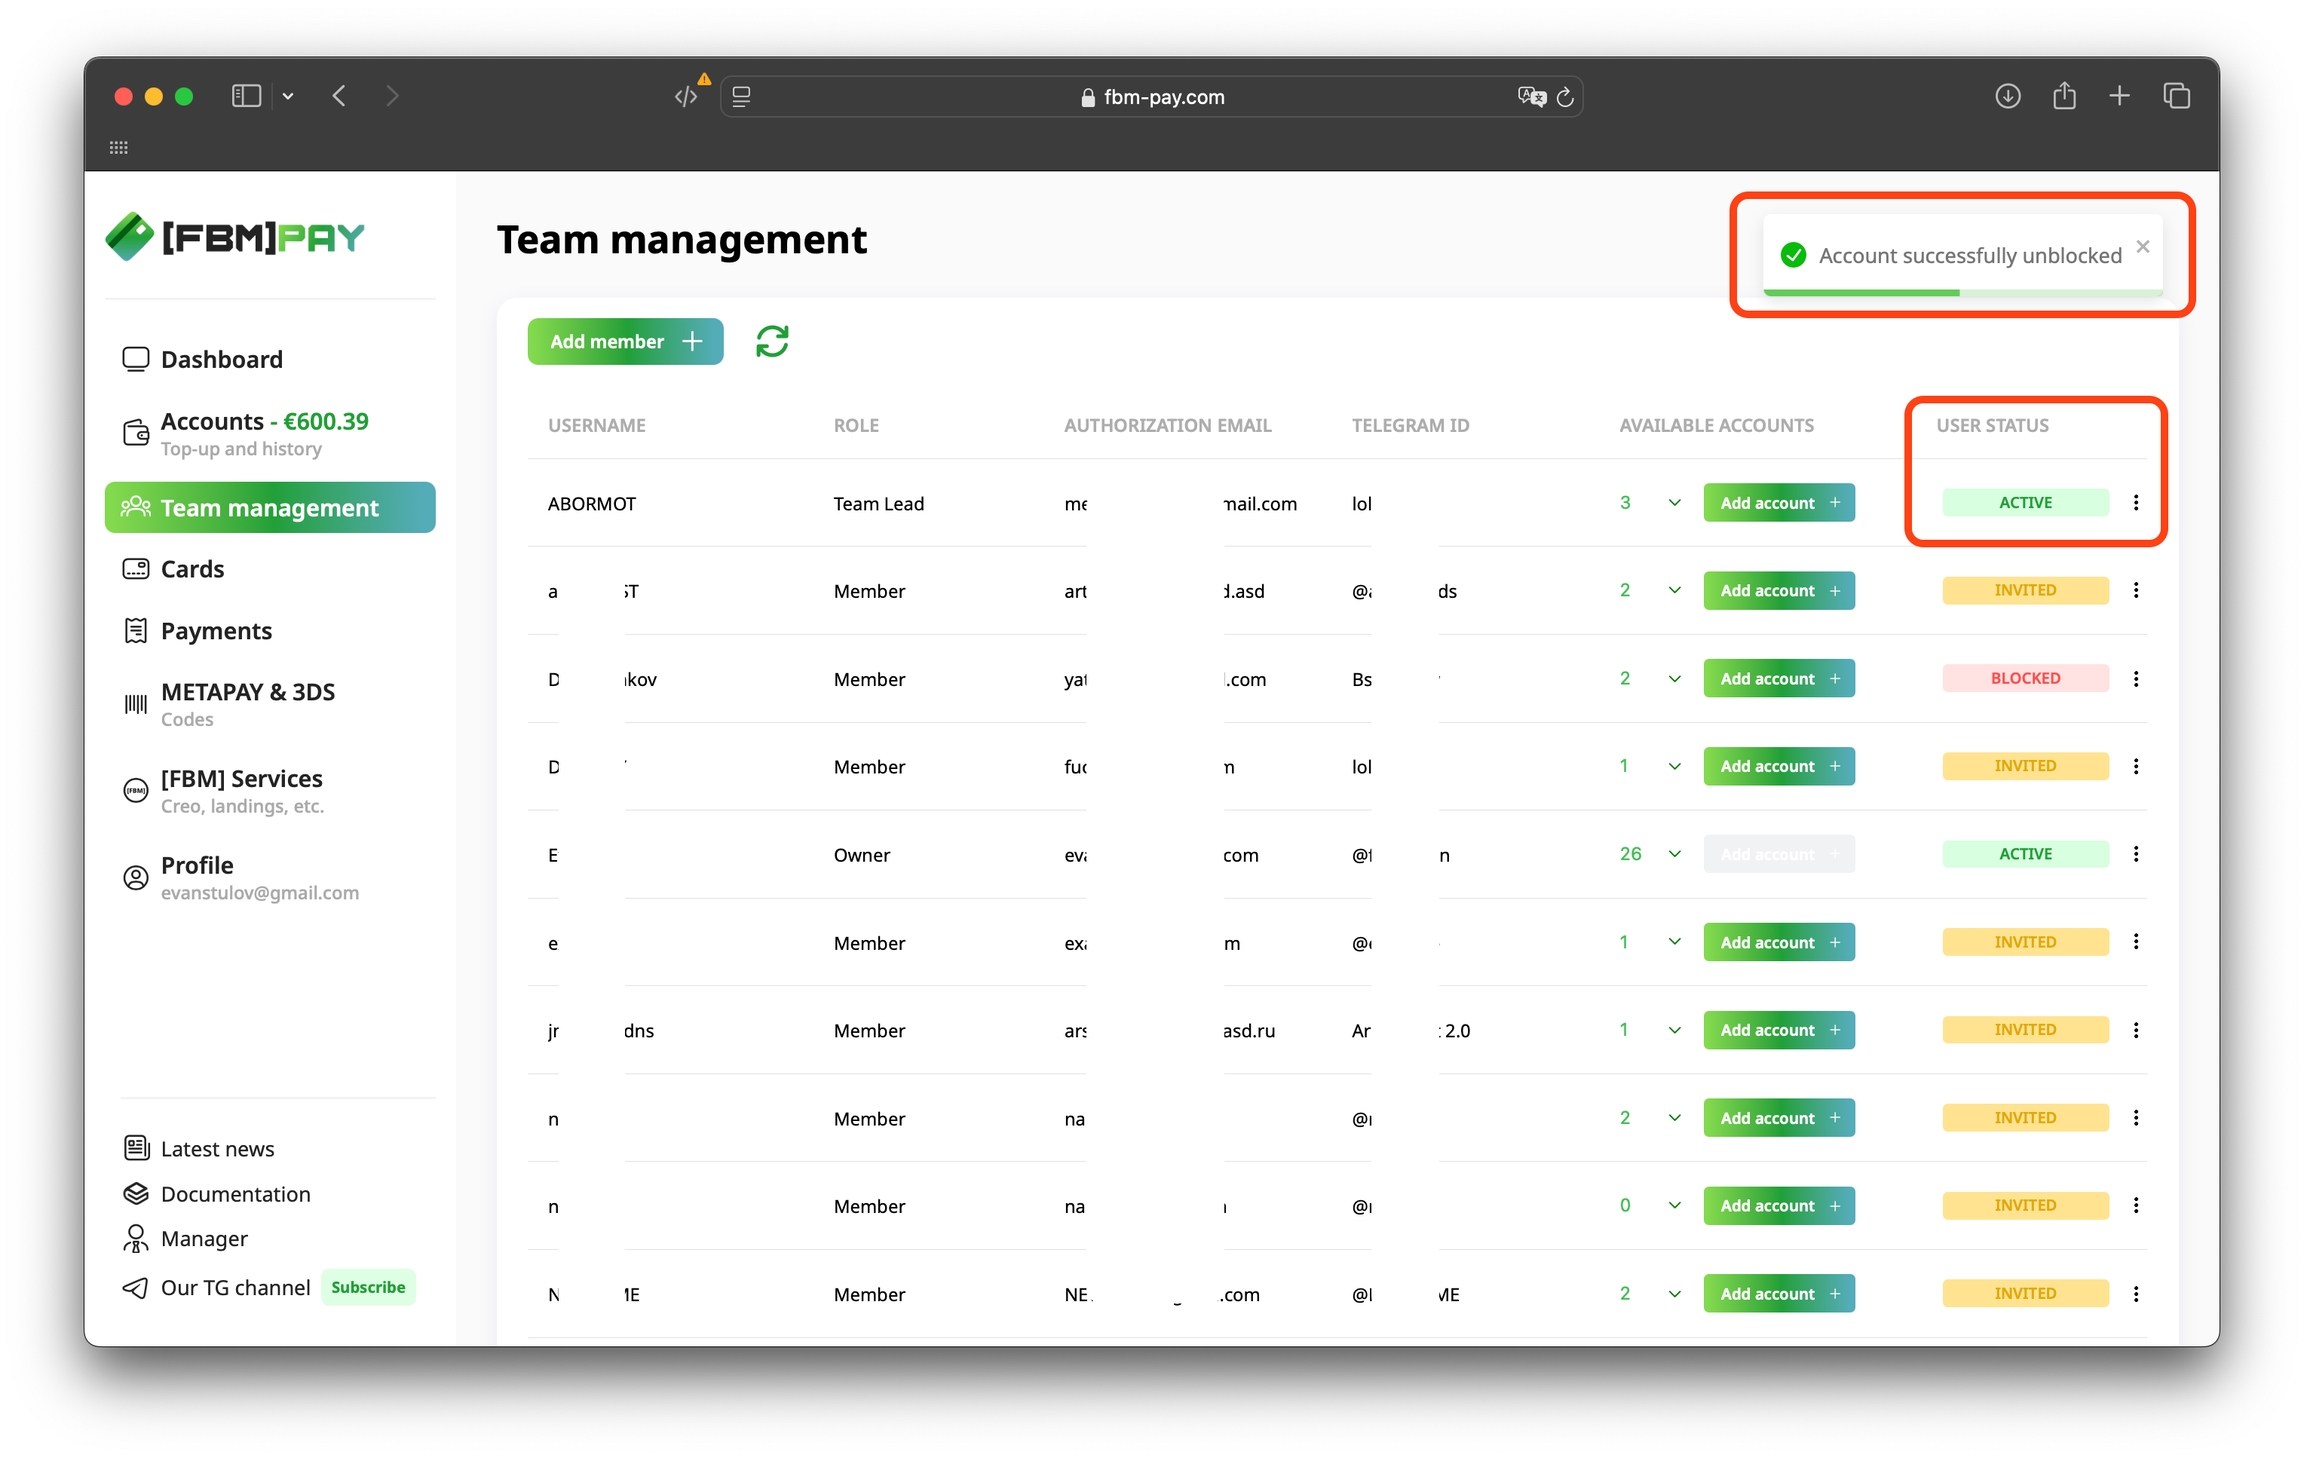
Task: Go to Payments in the sidebar
Action: (x=216, y=631)
